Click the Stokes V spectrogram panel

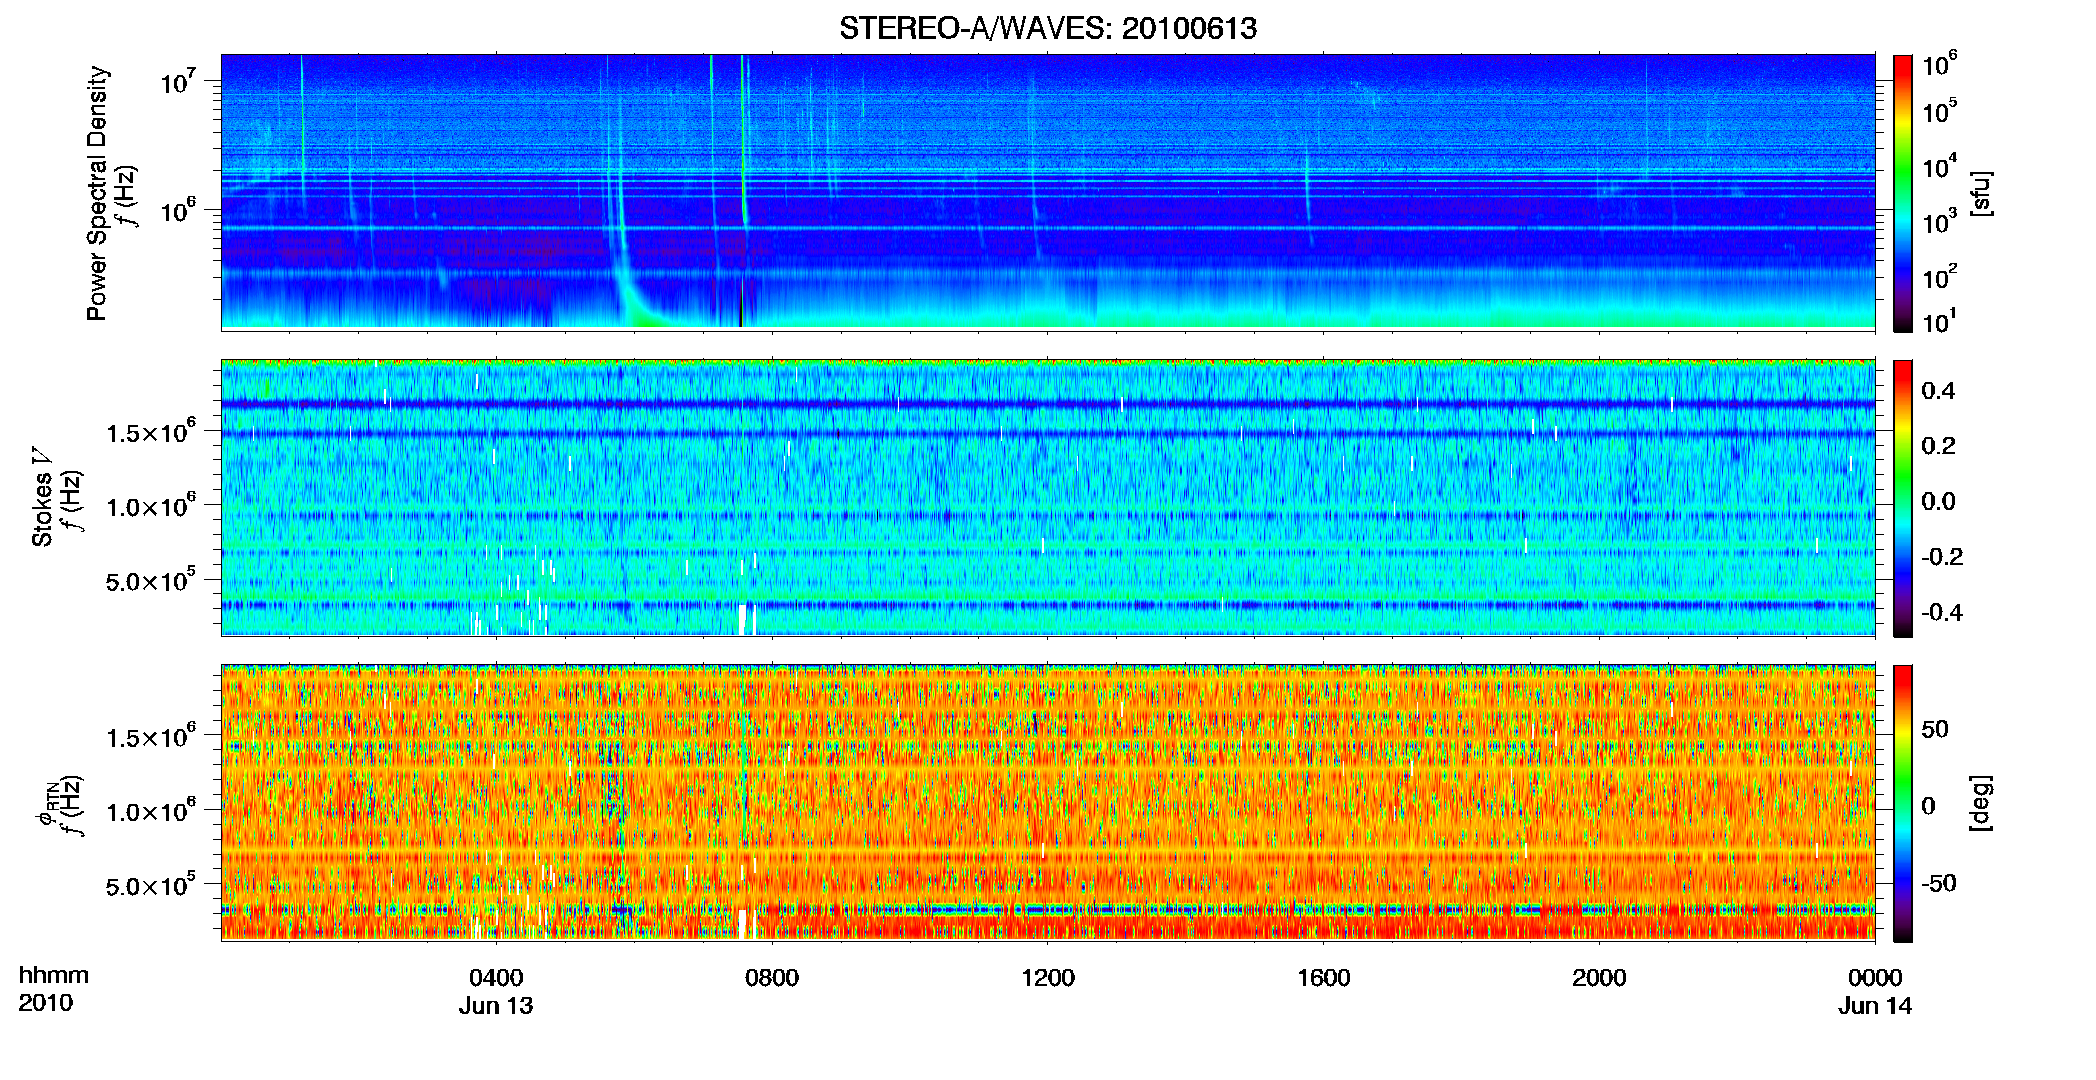(x=1048, y=498)
